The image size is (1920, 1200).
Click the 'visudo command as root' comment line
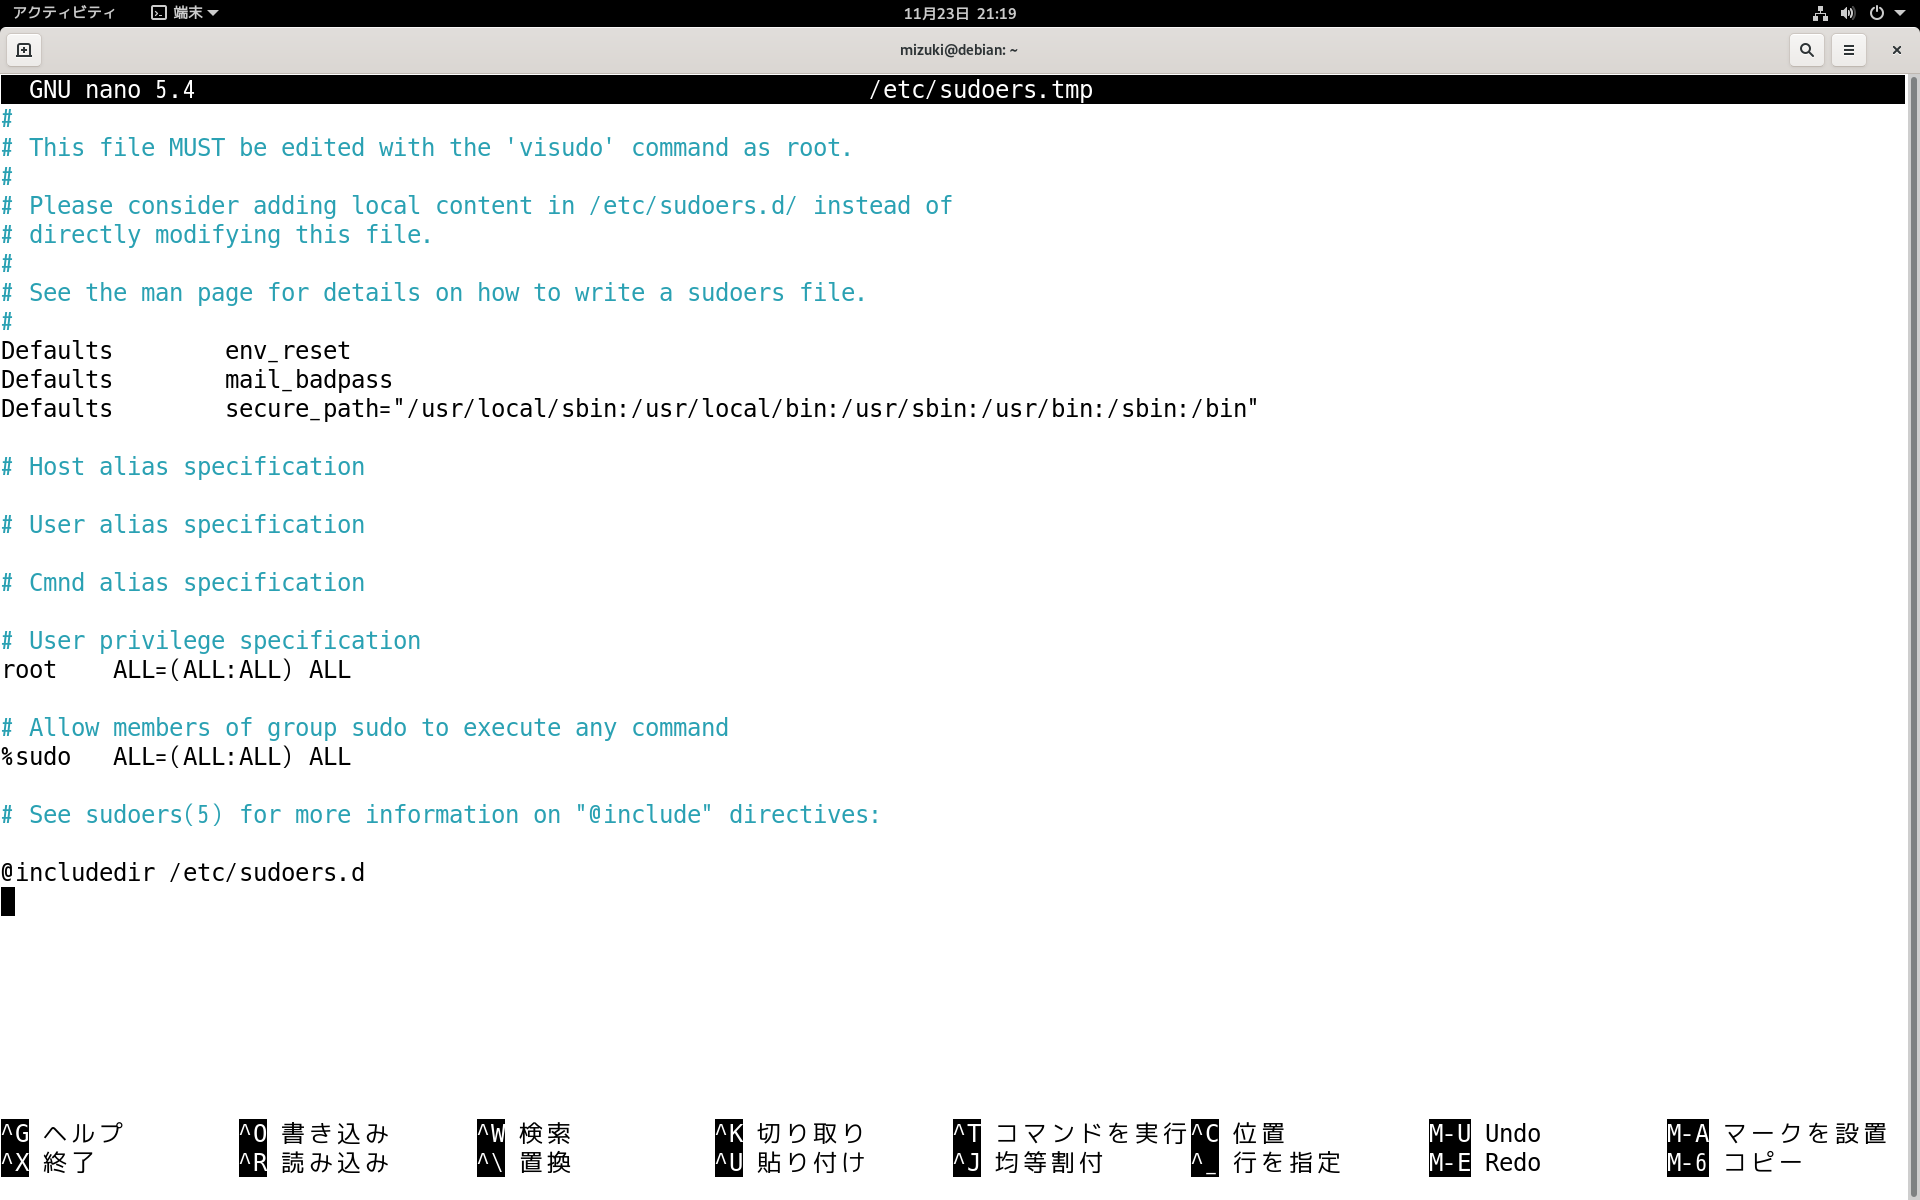point(427,148)
